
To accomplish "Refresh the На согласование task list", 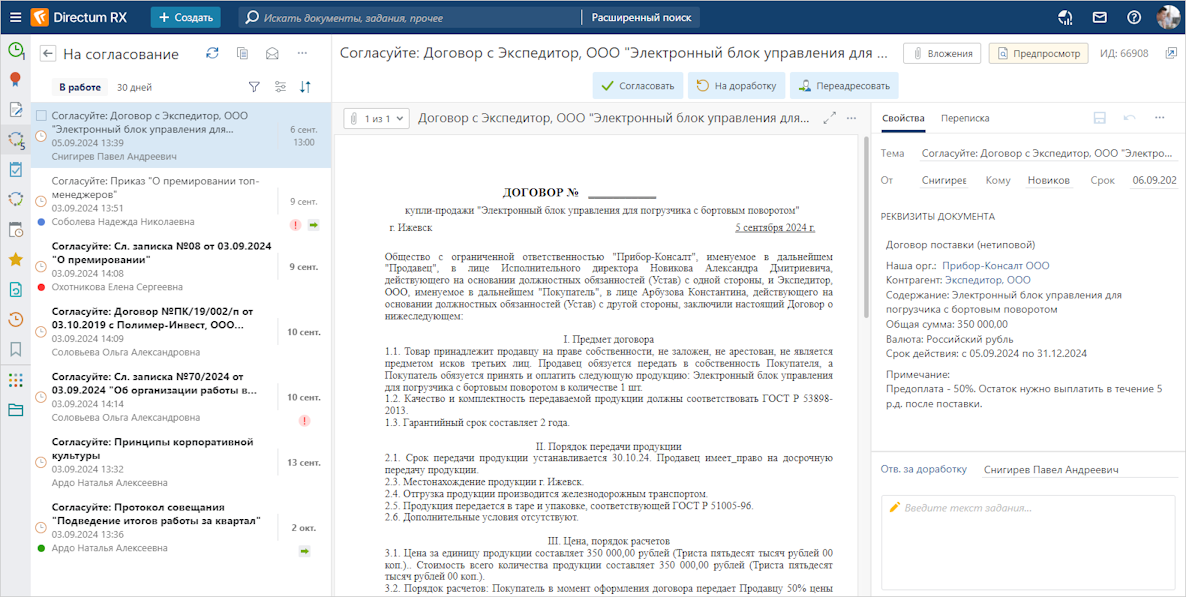I will tap(212, 54).
